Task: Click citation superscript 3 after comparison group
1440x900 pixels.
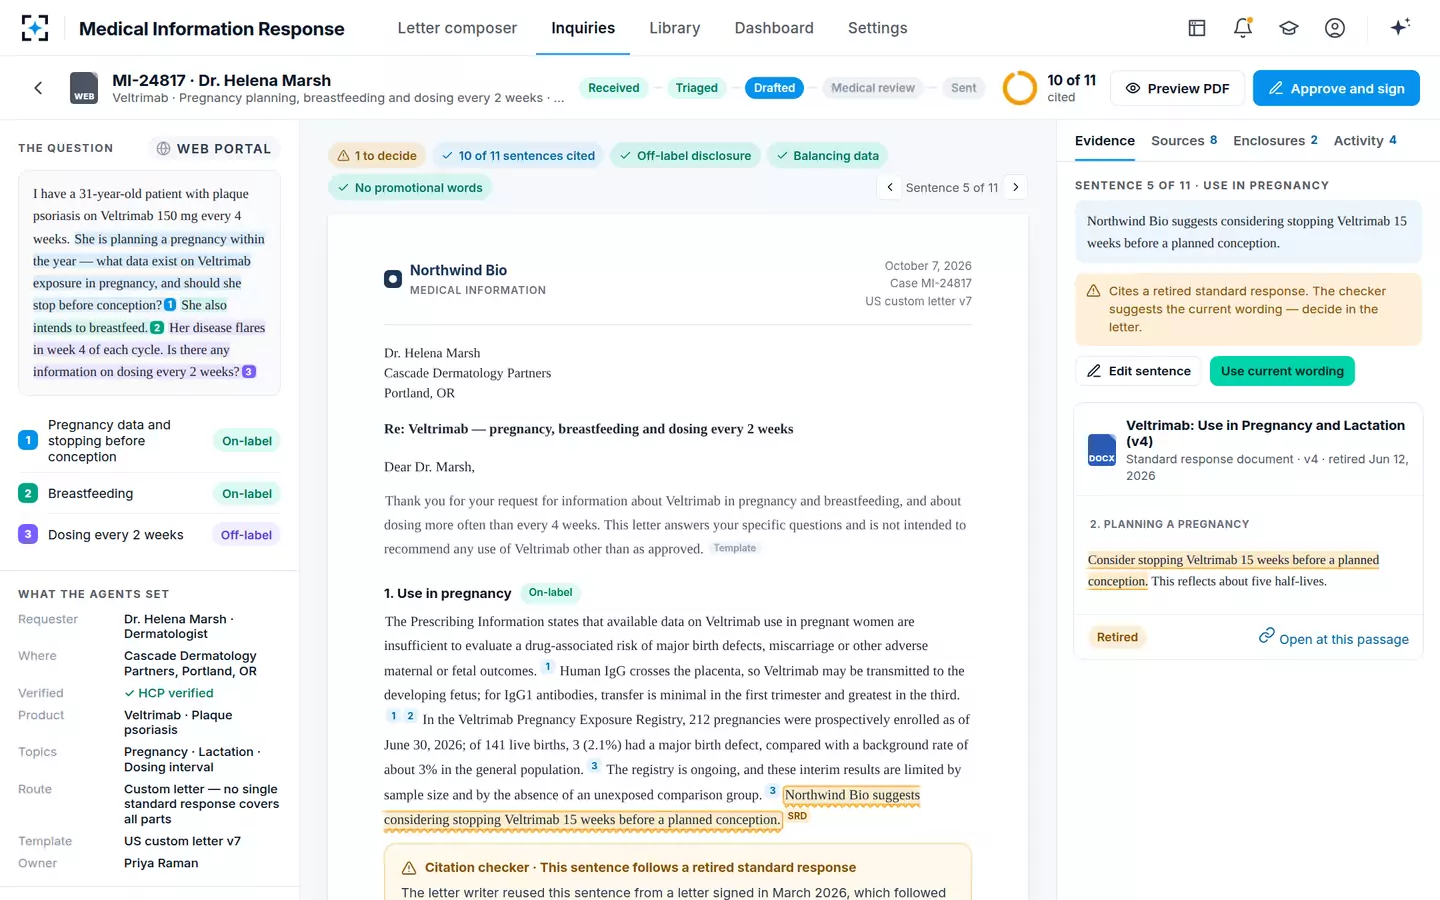Action: click(772, 791)
